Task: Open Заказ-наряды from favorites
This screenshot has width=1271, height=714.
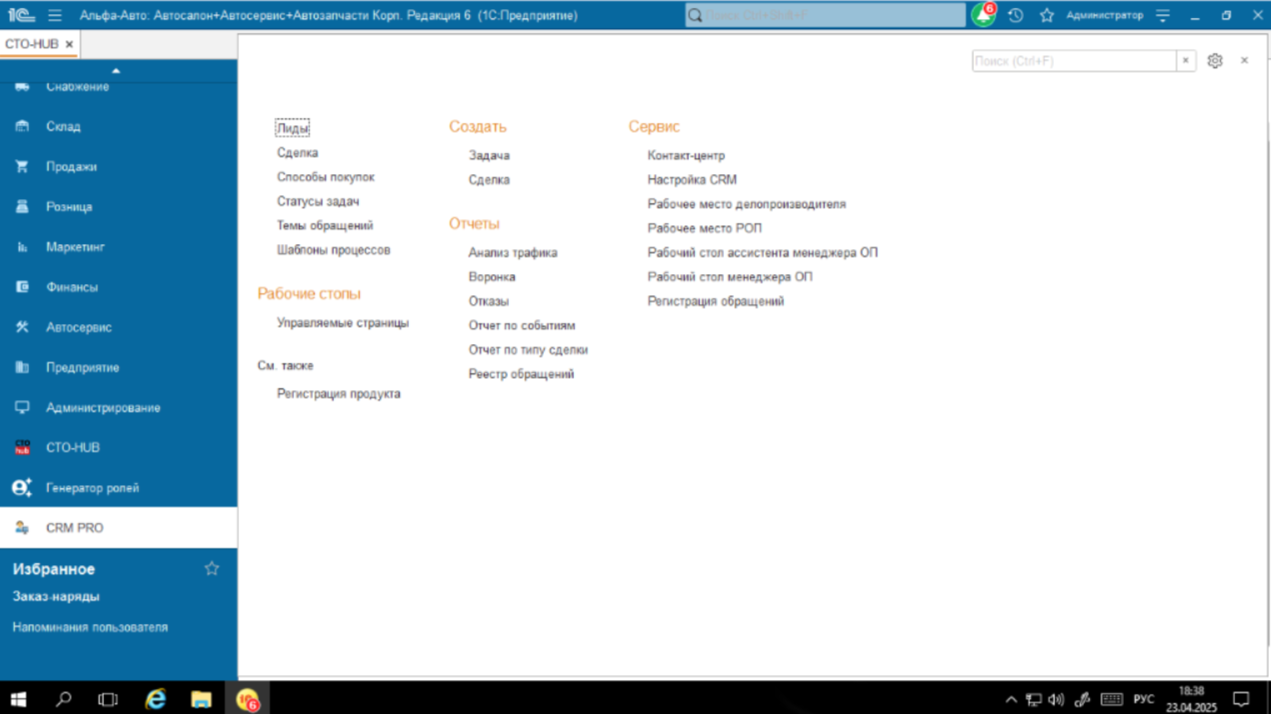Action: 56,597
